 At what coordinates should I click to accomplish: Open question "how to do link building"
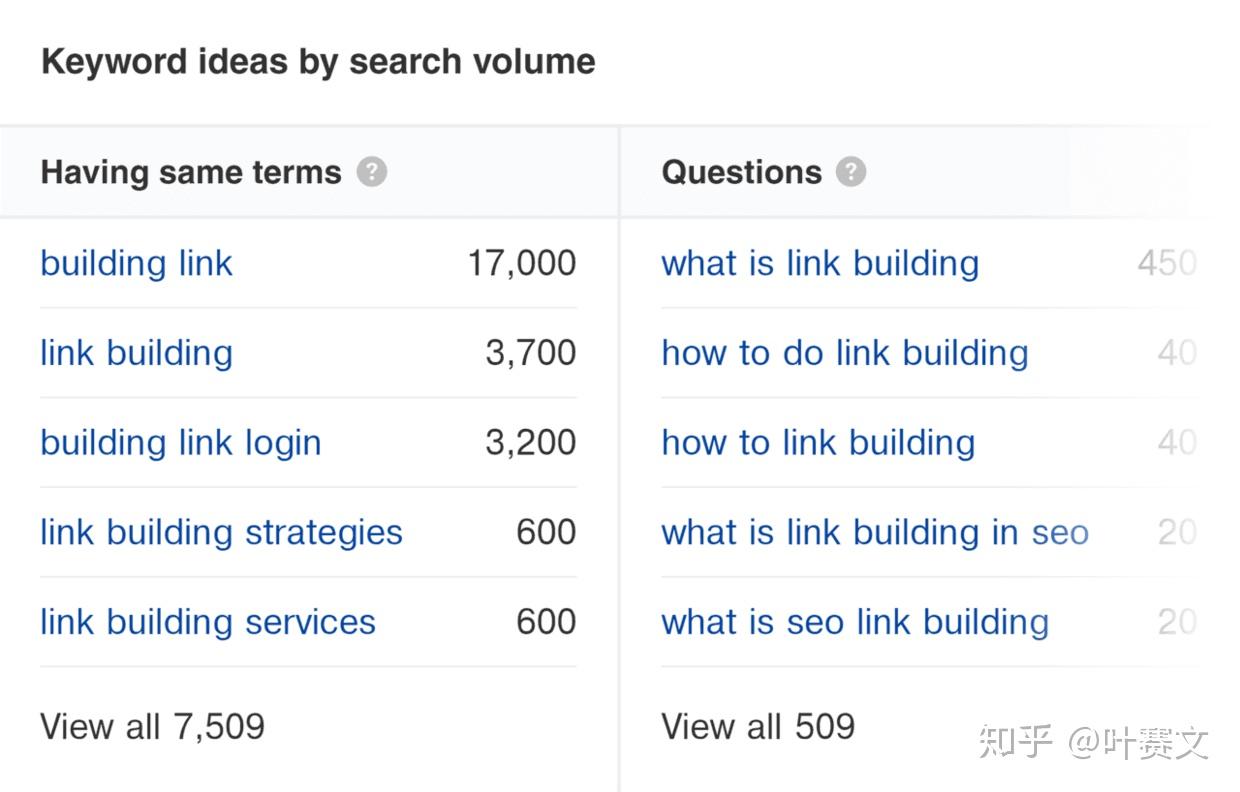tap(844, 353)
